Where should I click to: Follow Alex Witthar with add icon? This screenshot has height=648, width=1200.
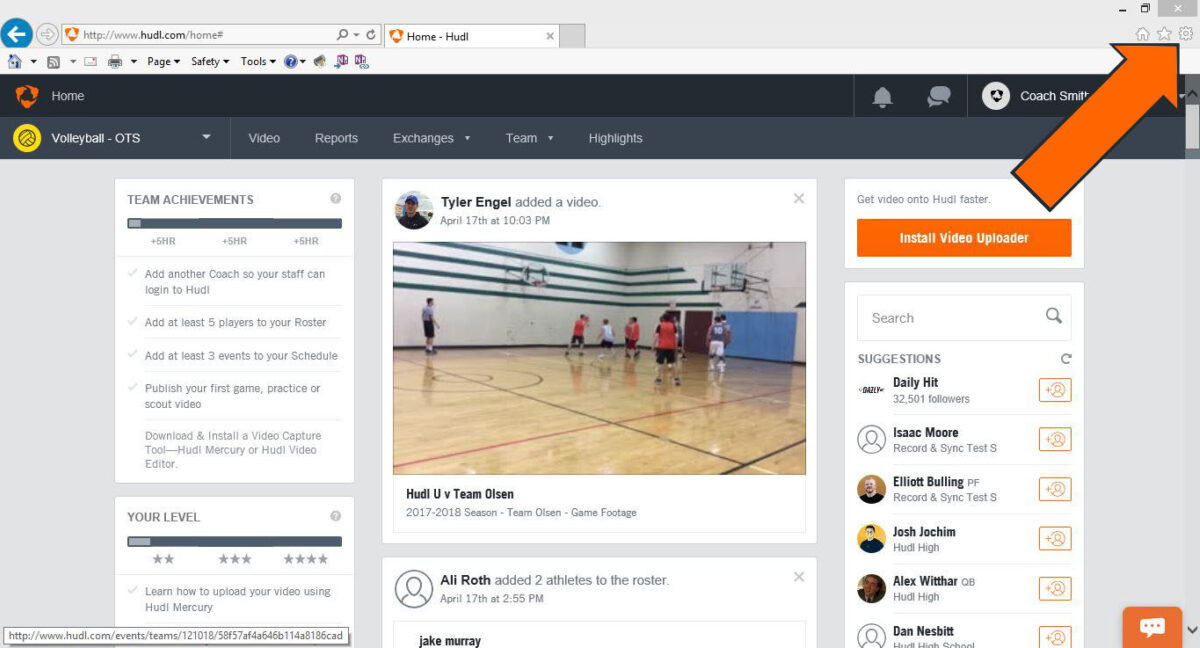[x=1055, y=588]
